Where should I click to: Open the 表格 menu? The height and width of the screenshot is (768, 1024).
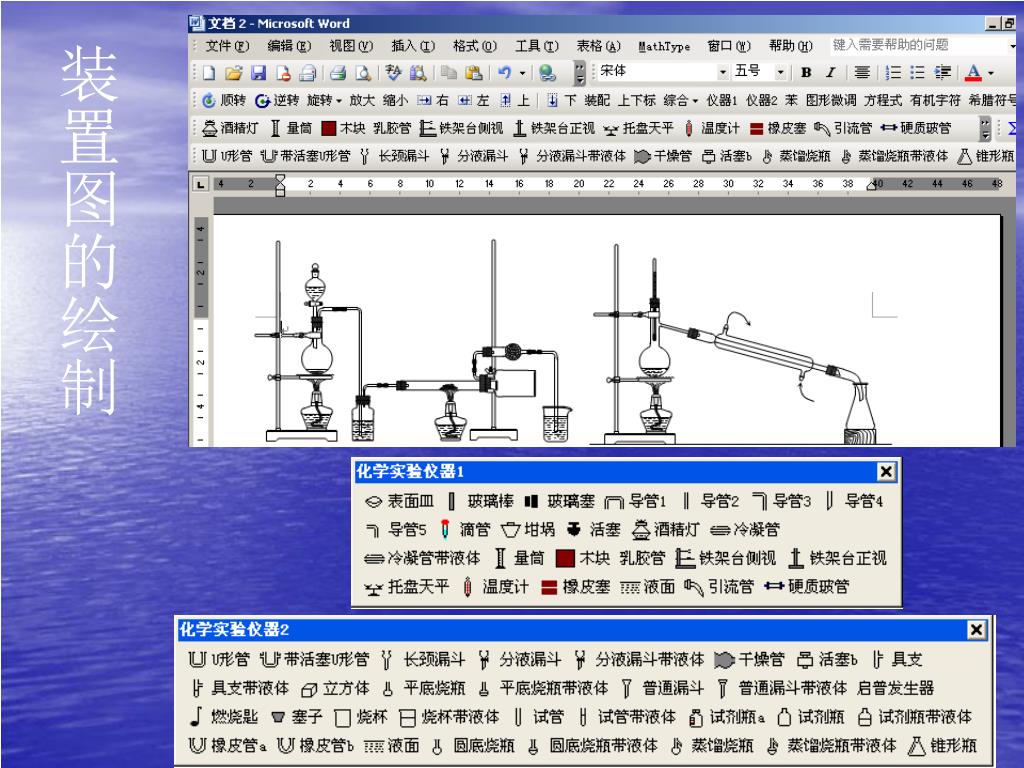coord(598,46)
